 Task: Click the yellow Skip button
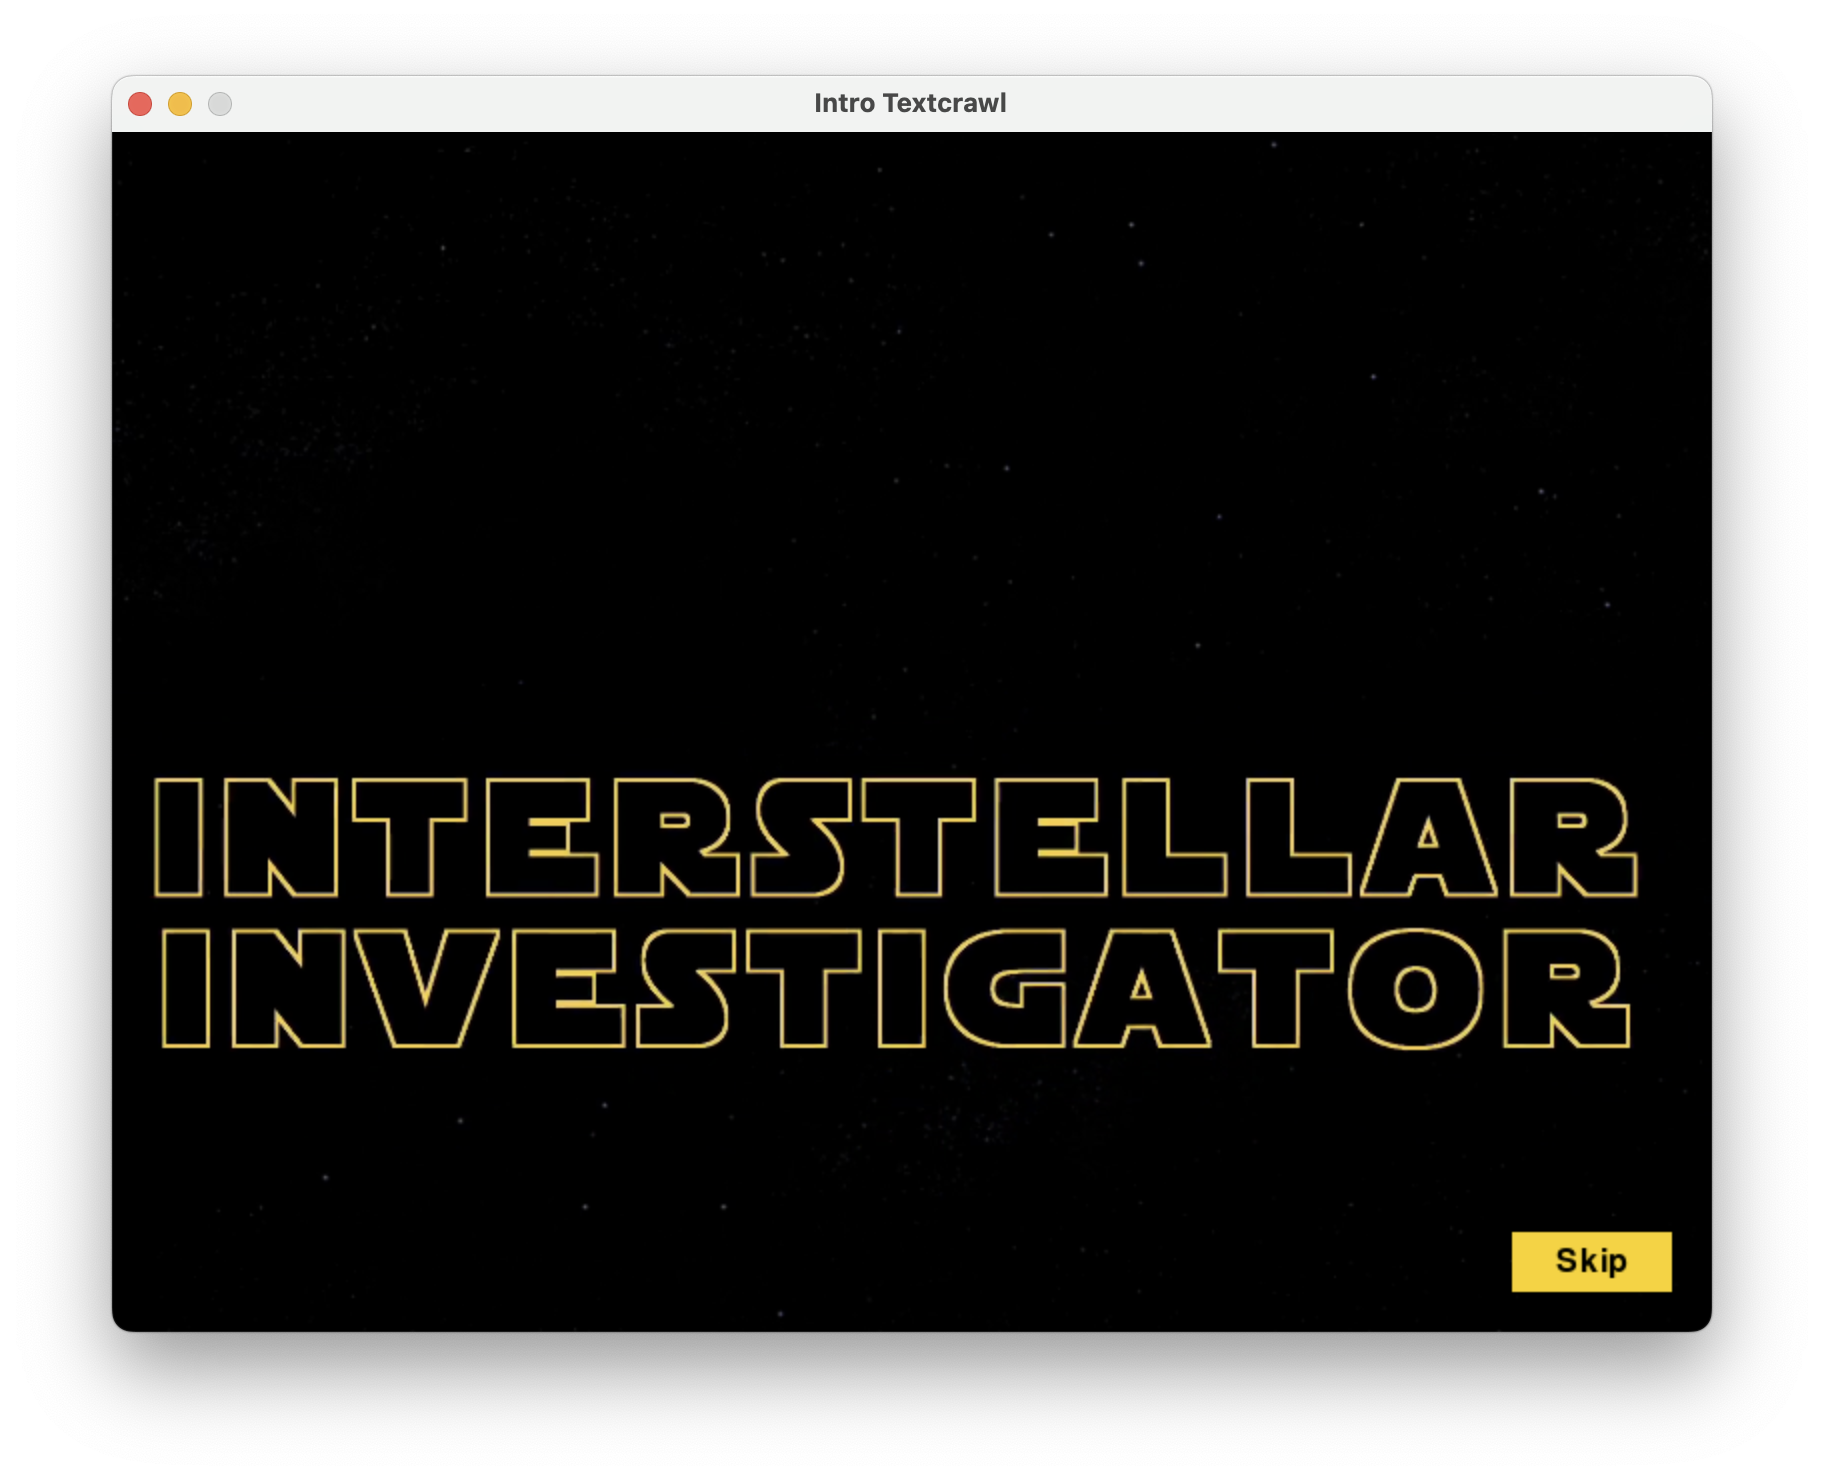pos(1591,1261)
